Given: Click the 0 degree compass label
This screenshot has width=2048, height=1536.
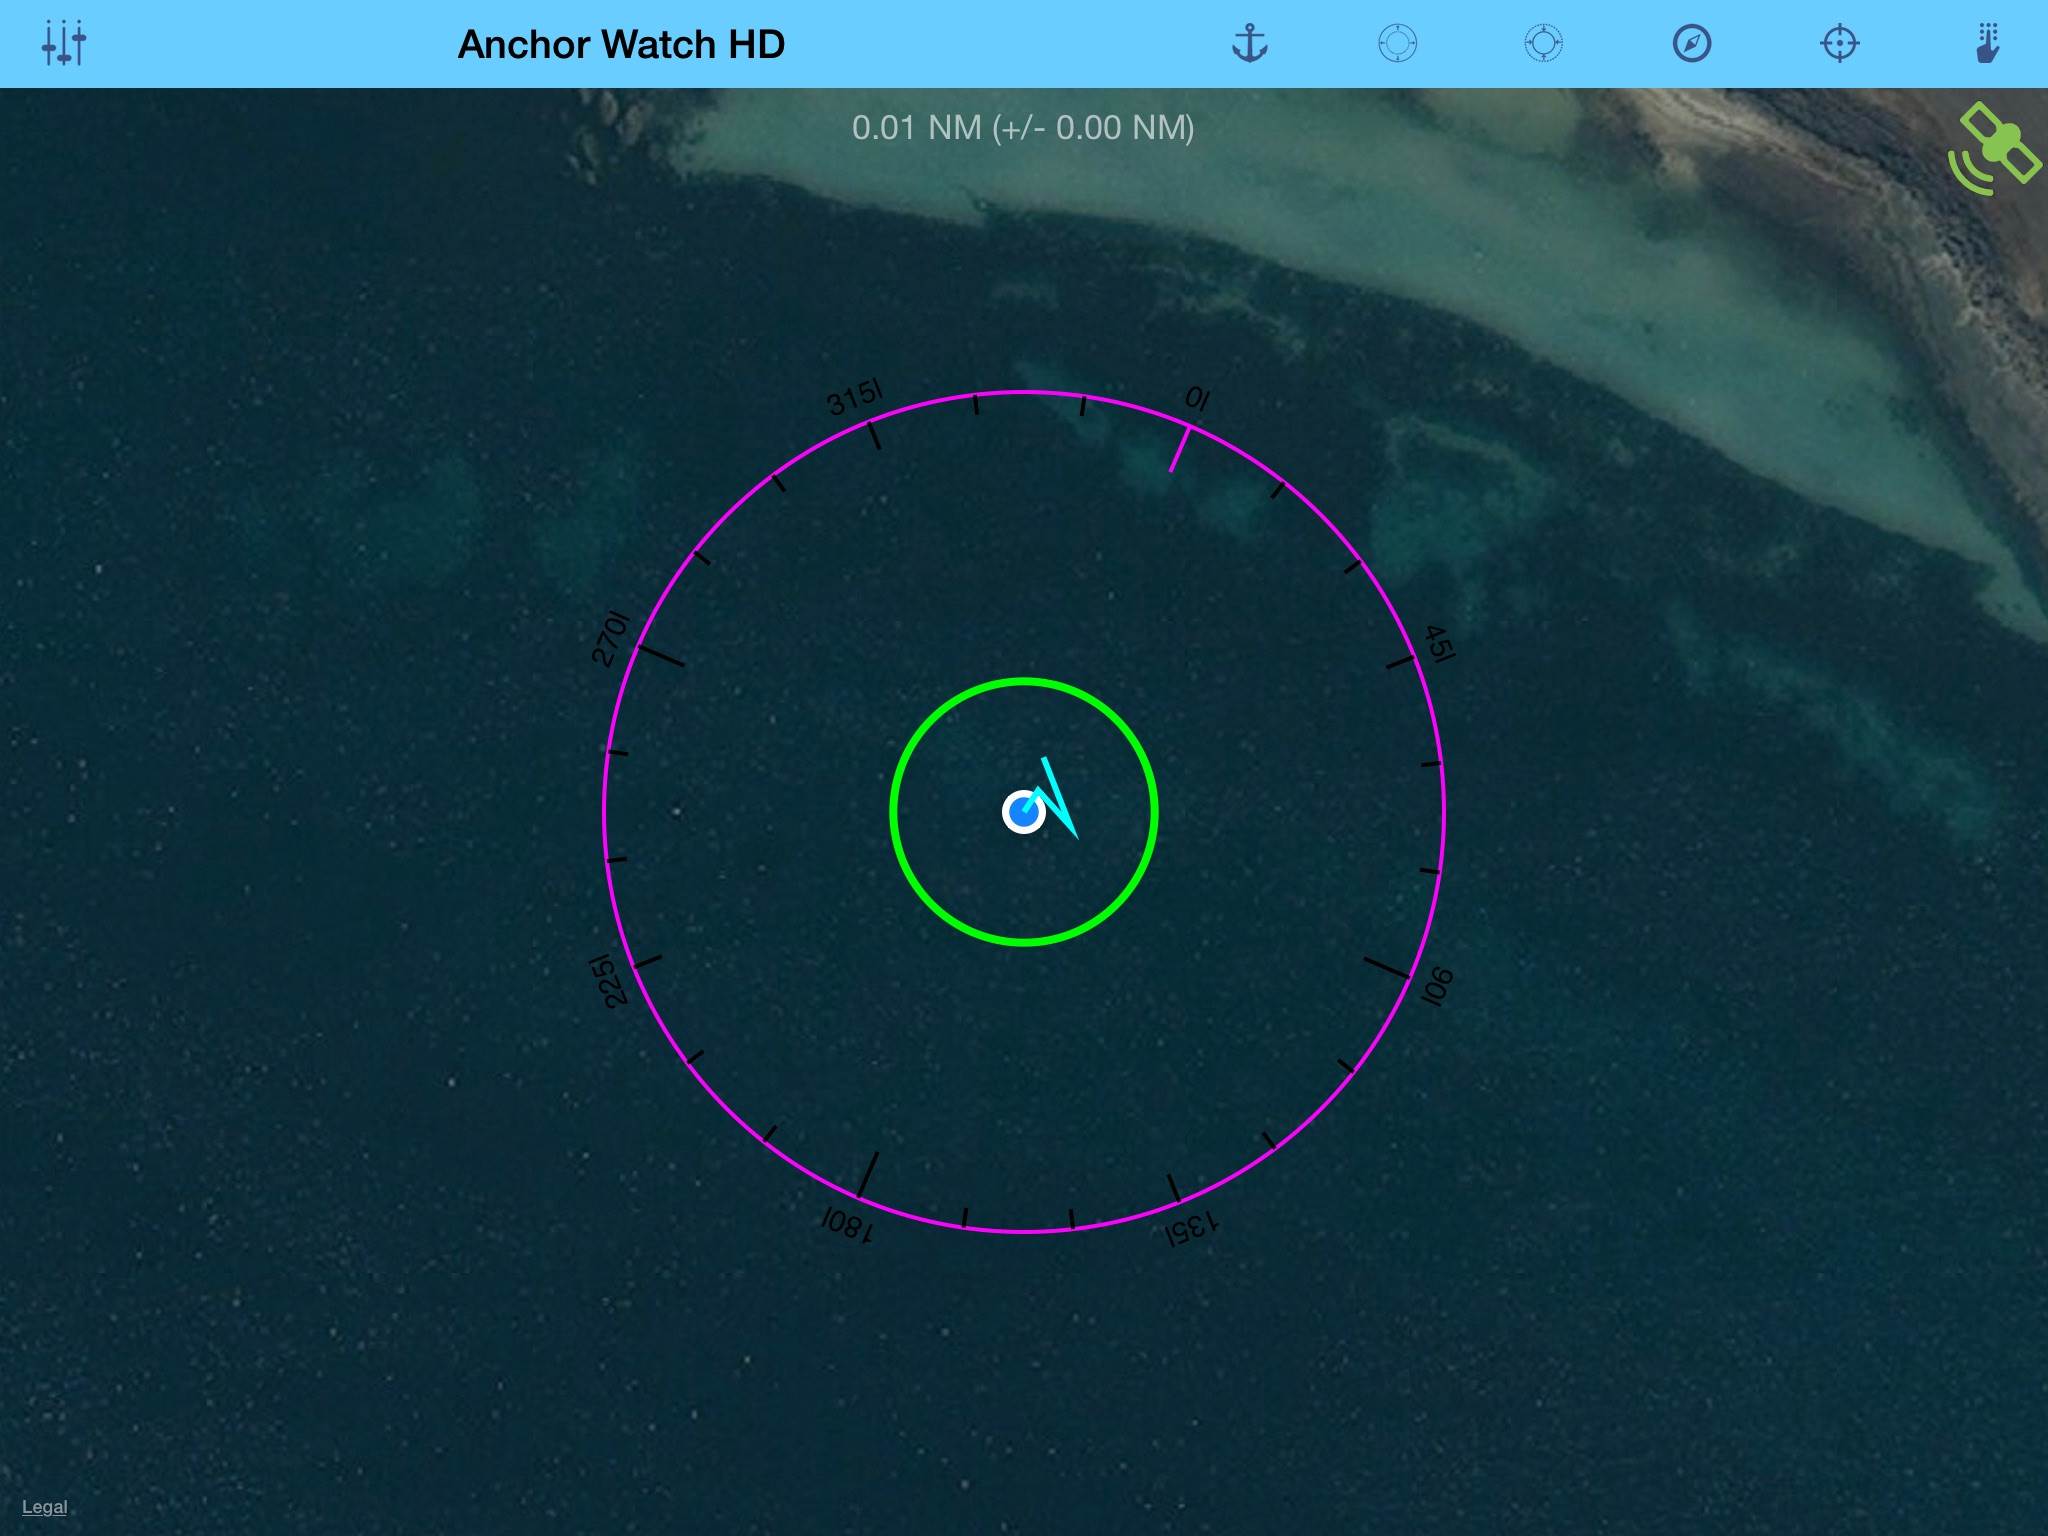Looking at the screenshot, I should (x=1197, y=399).
